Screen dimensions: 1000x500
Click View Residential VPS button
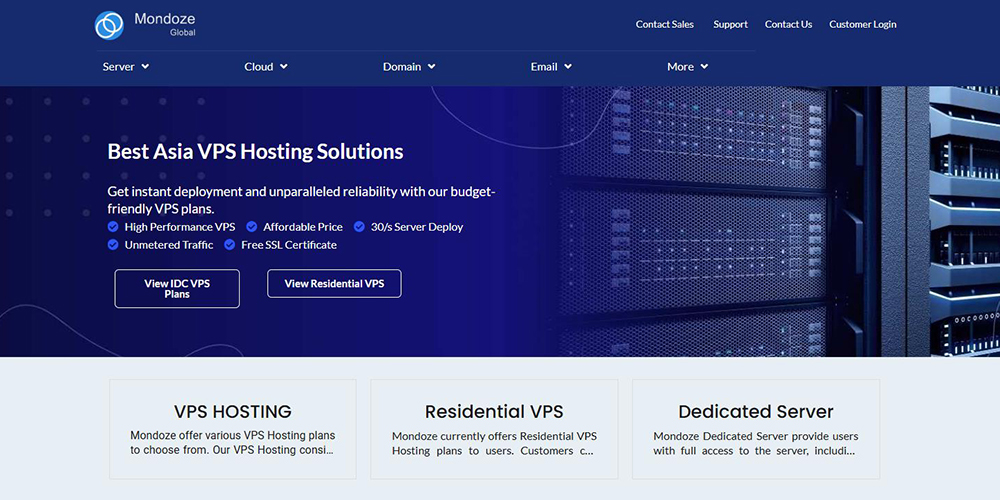click(x=334, y=284)
